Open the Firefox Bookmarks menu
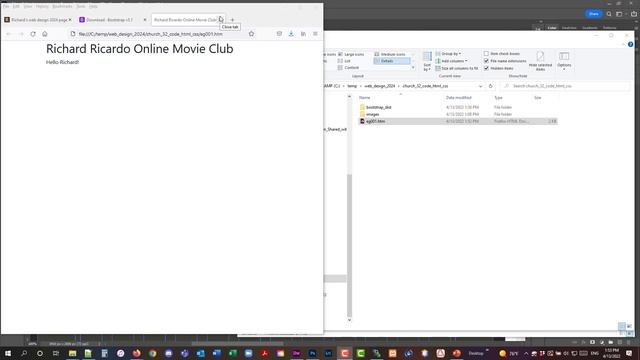 point(62,7)
